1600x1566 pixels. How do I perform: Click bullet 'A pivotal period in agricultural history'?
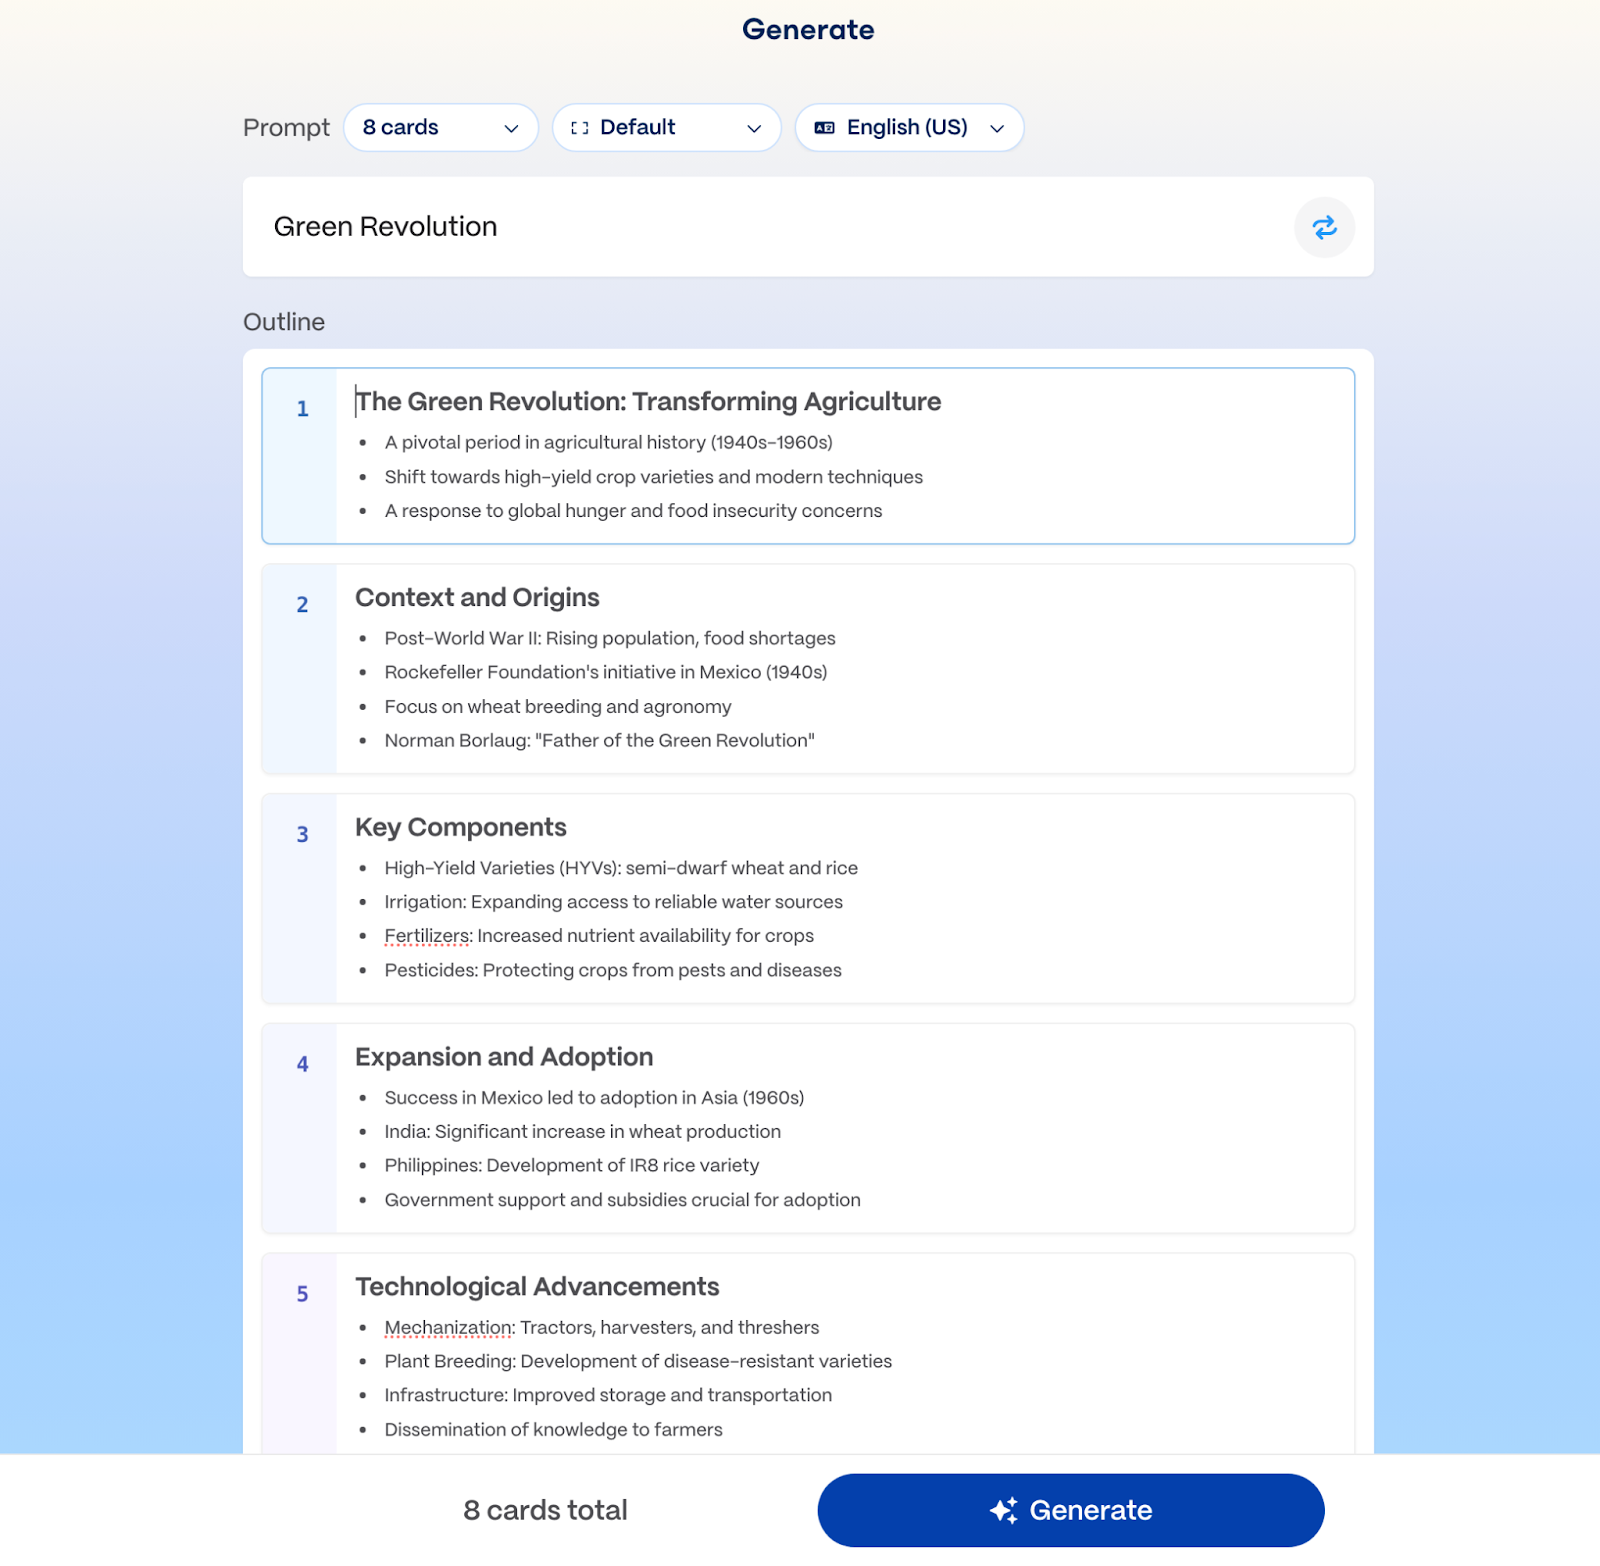click(608, 443)
